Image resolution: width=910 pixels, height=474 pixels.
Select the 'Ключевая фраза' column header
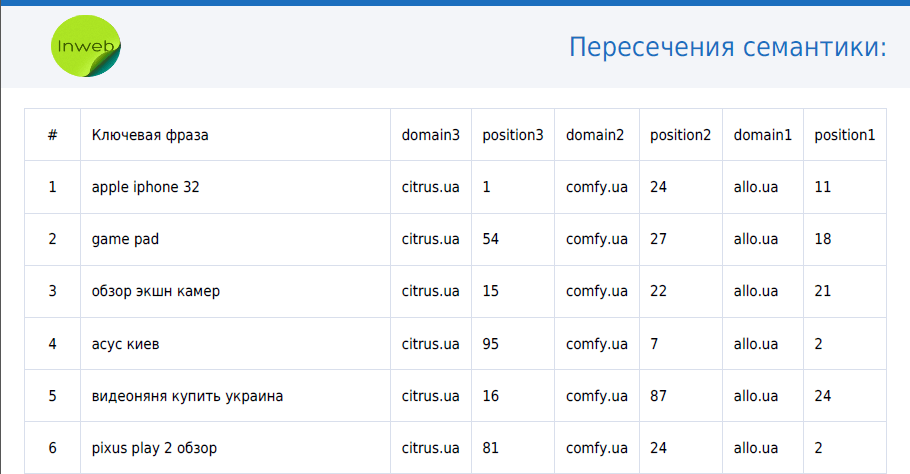236,135
